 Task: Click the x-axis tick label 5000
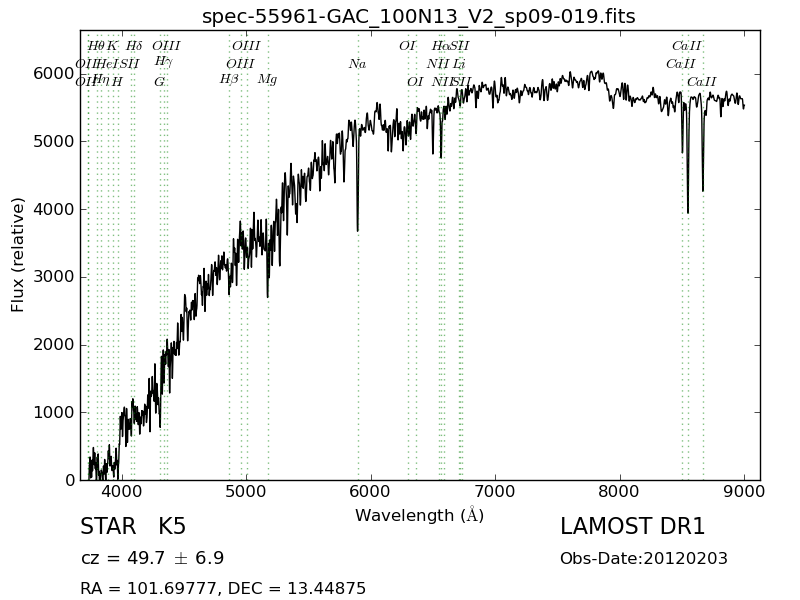coord(246,491)
